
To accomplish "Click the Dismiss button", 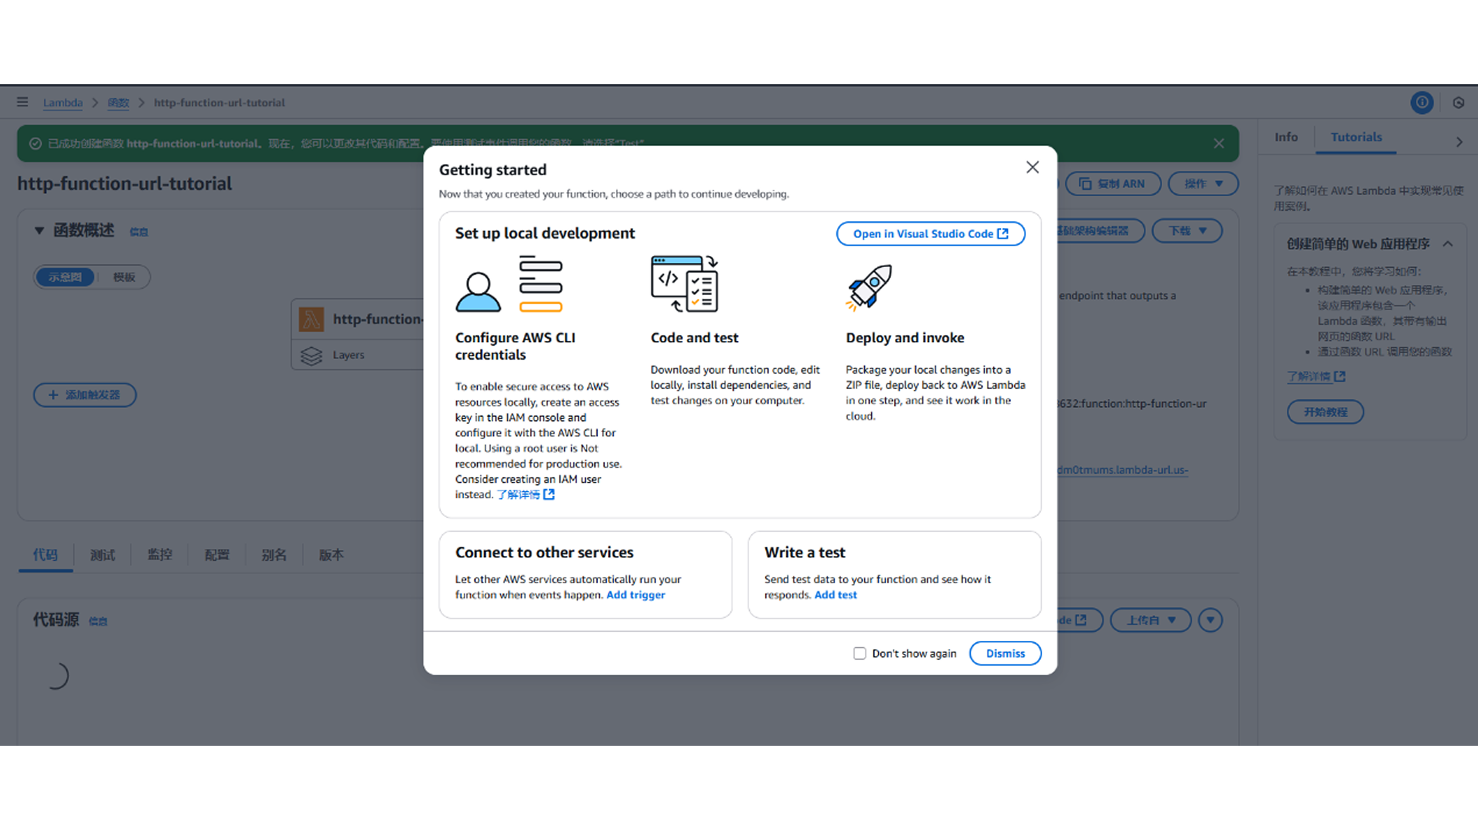I will click(x=1005, y=653).
